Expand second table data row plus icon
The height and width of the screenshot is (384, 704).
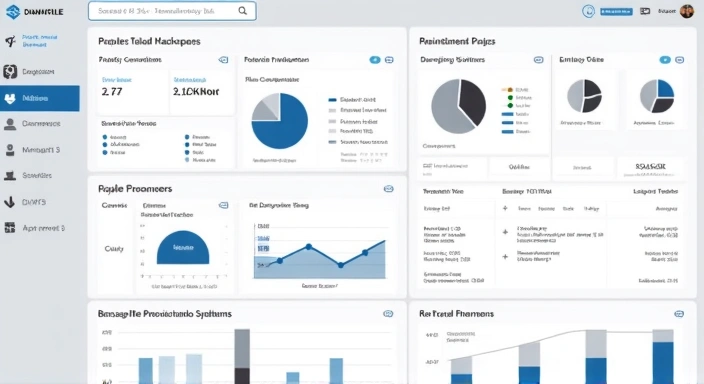pyautogui.click(x=505, y=256)
